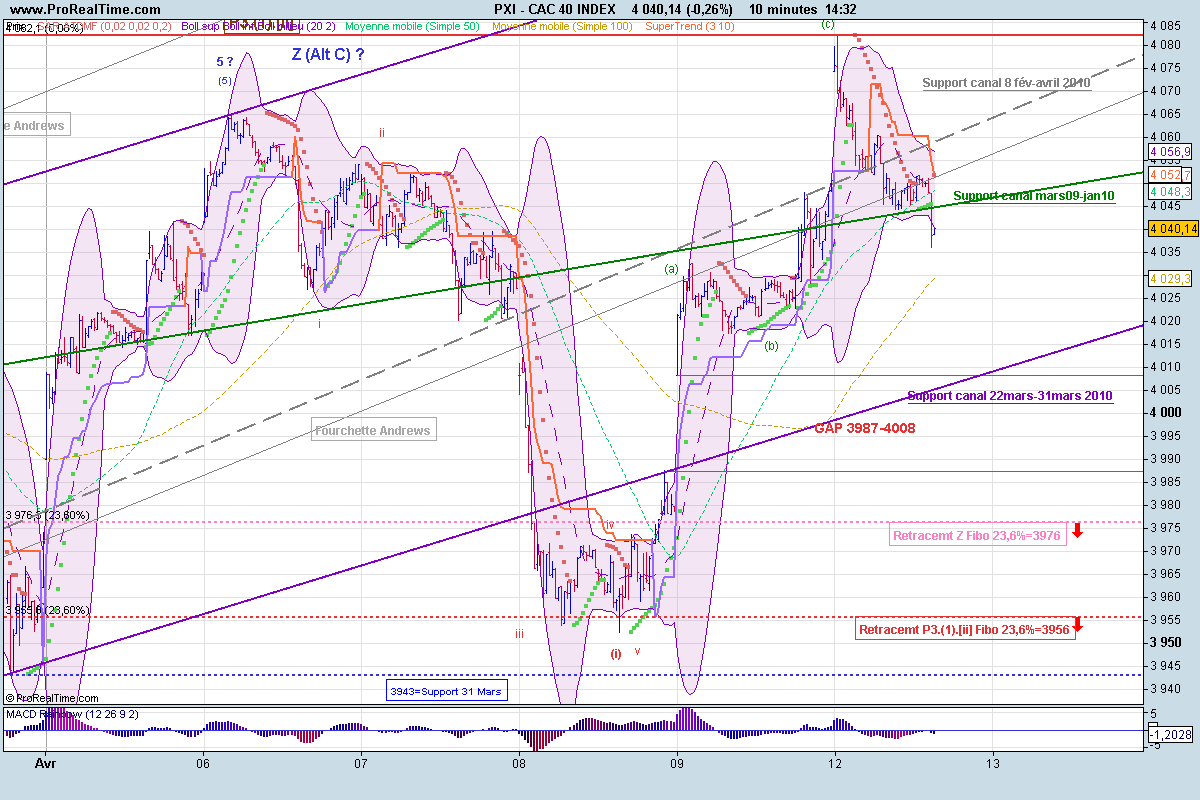
Task: Click the blue (5) wave label
Action: point(225,80)
